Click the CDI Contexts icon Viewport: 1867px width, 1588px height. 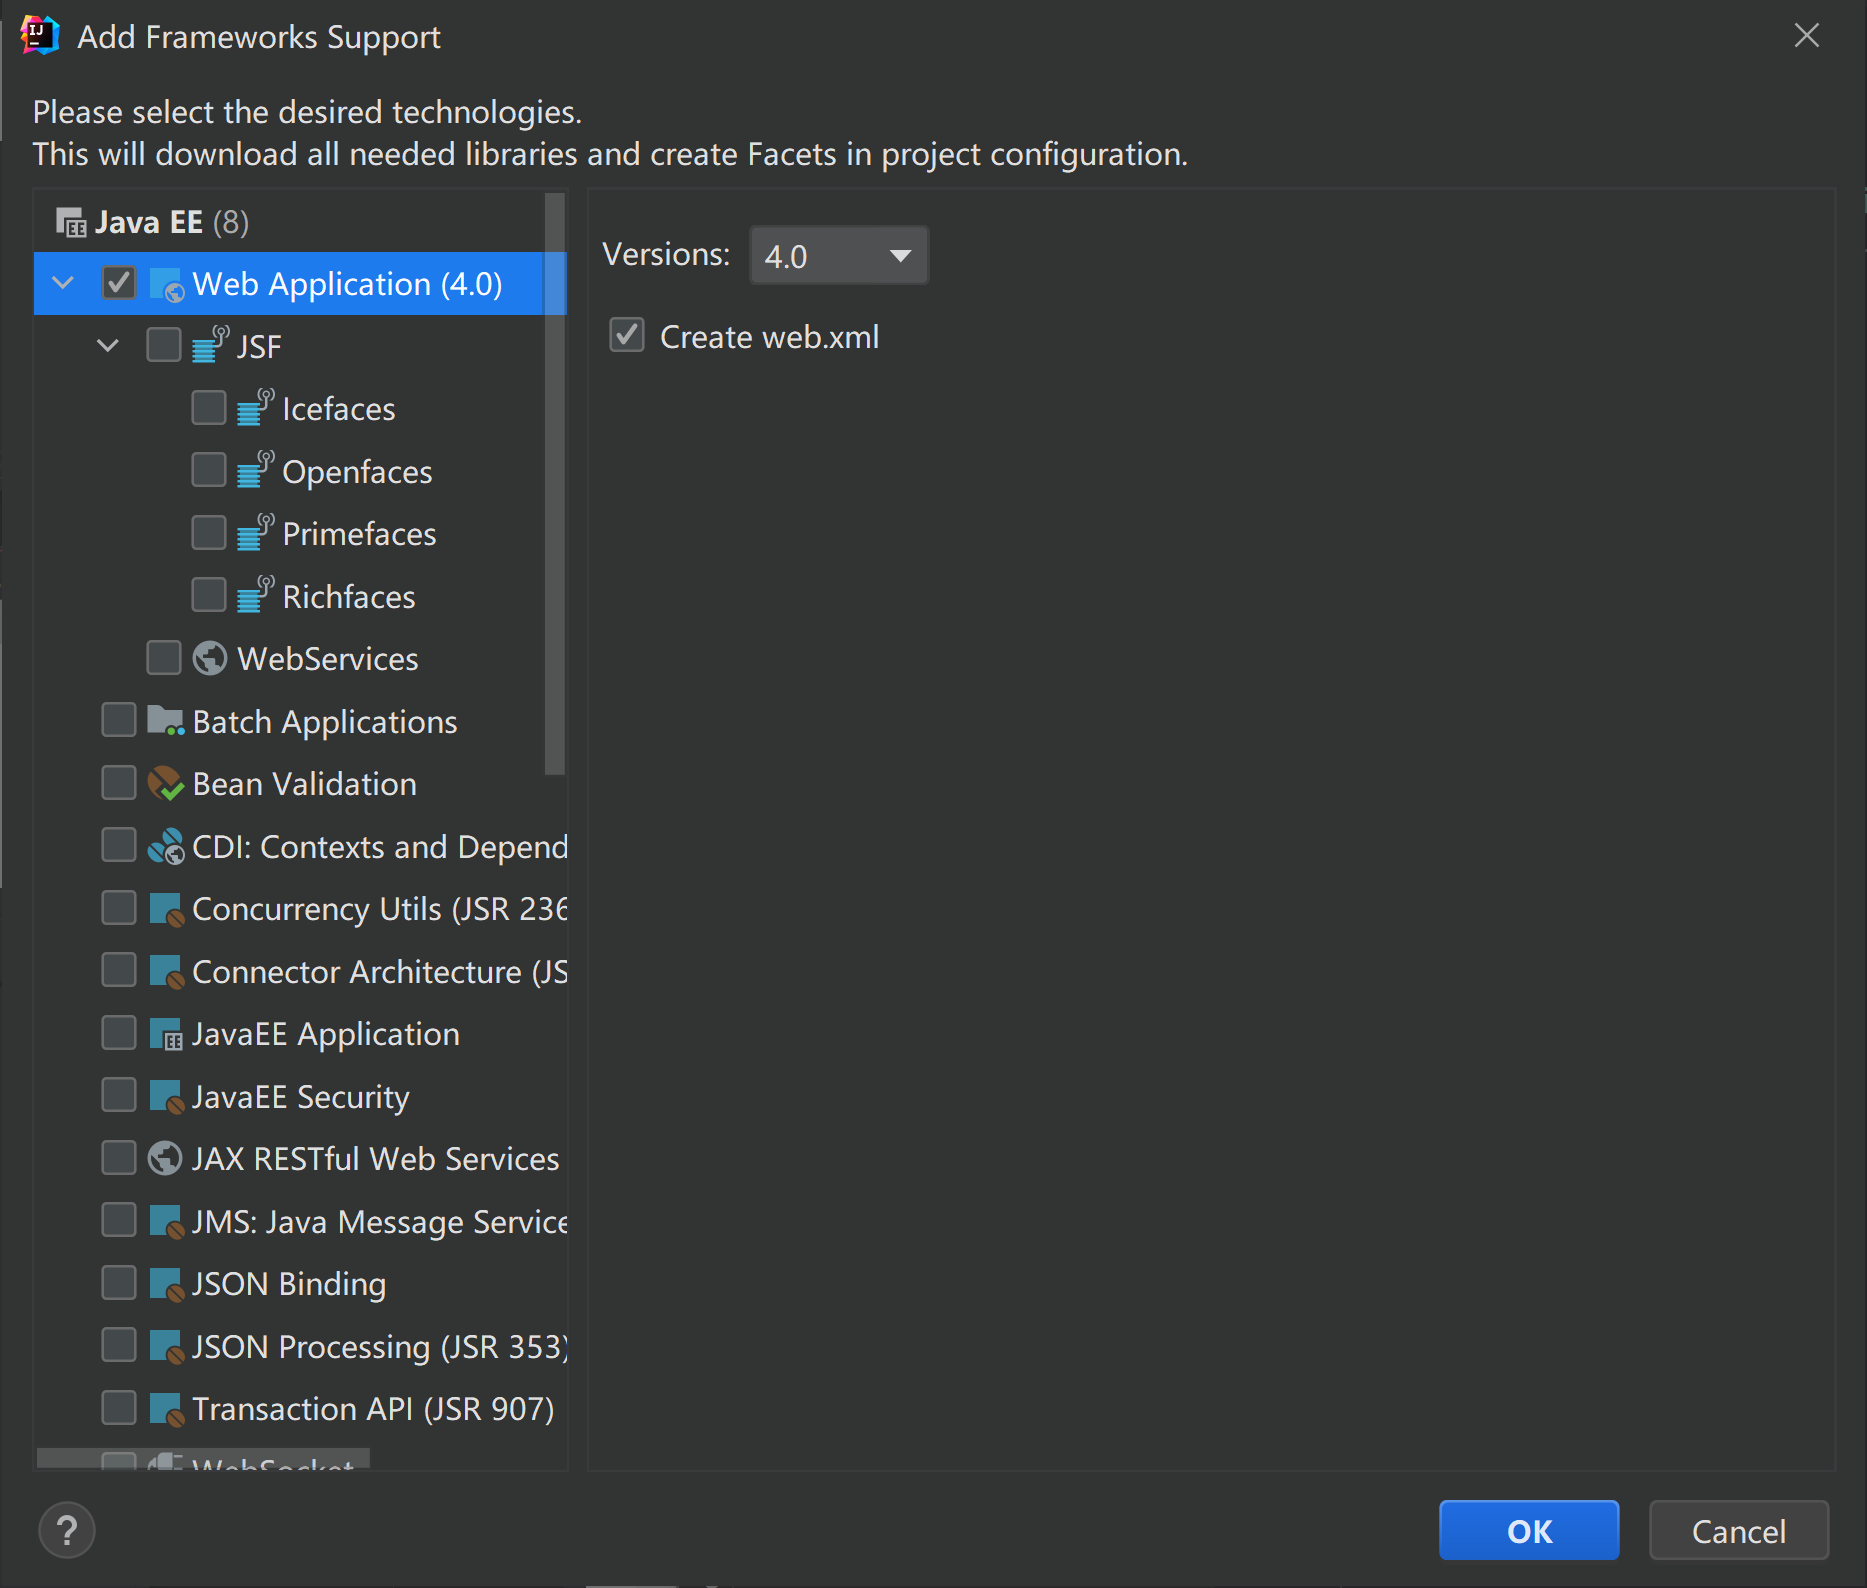(x=165, y=847)
